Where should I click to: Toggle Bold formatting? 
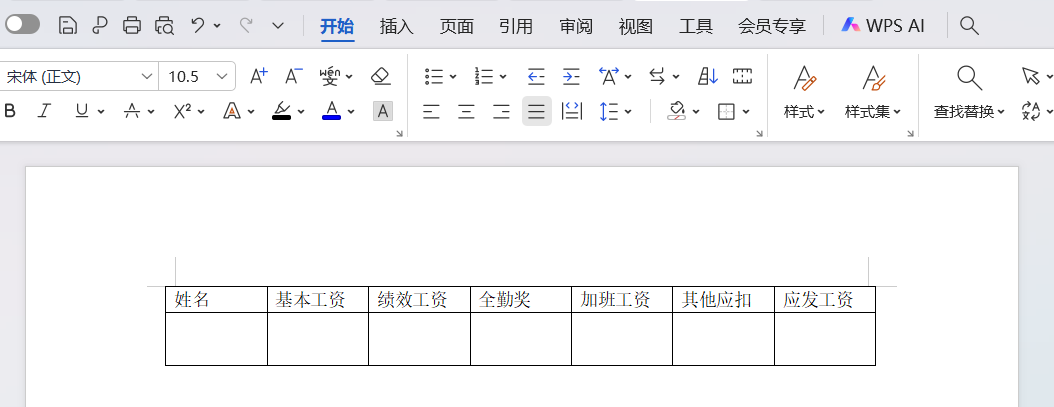pos(9,111)
